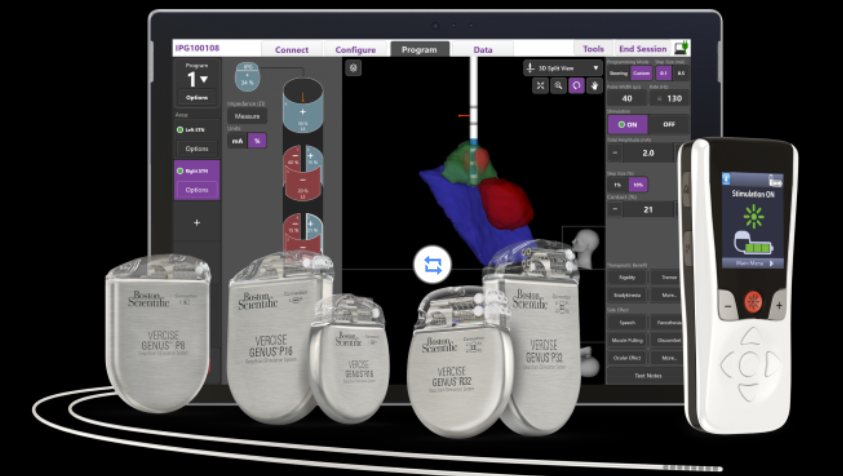Select the 15% anode segment beside 60%

coord(314,159)
